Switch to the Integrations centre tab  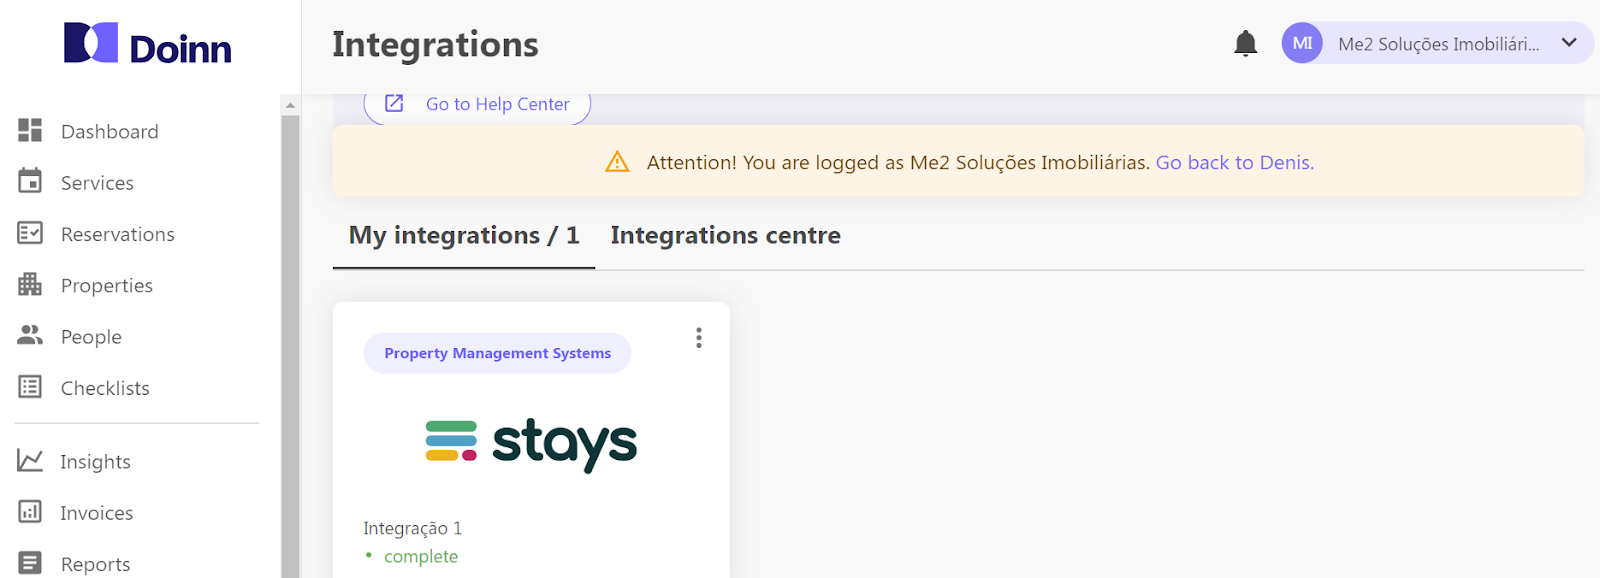[x=726, y=236]
